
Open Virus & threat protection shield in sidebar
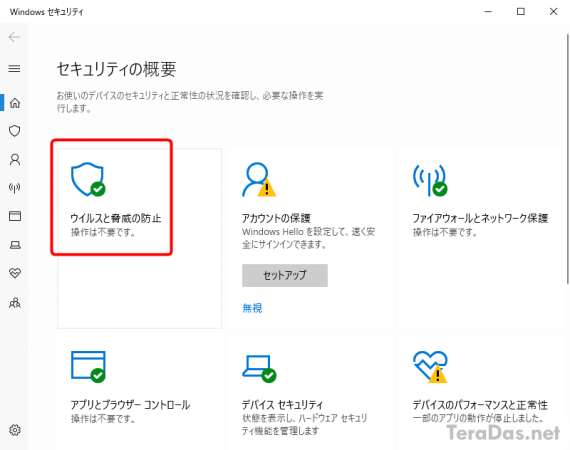[15, 131]
